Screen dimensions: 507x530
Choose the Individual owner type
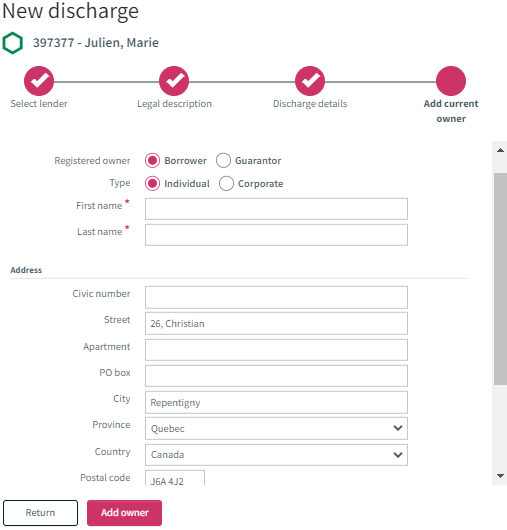[x=152, y=184]
